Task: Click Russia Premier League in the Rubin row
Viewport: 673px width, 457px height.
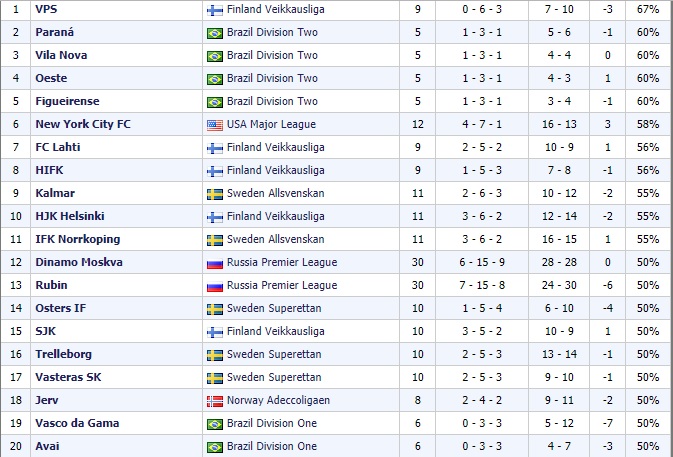Action: coord(282,285)
